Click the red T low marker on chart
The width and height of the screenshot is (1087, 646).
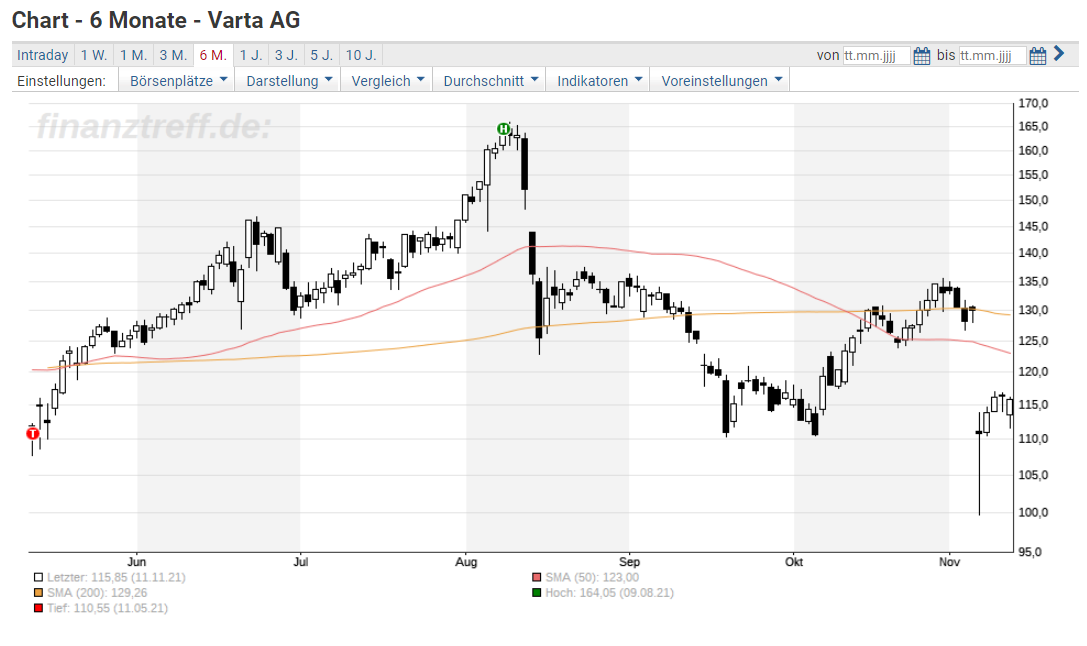pos(32,434)
